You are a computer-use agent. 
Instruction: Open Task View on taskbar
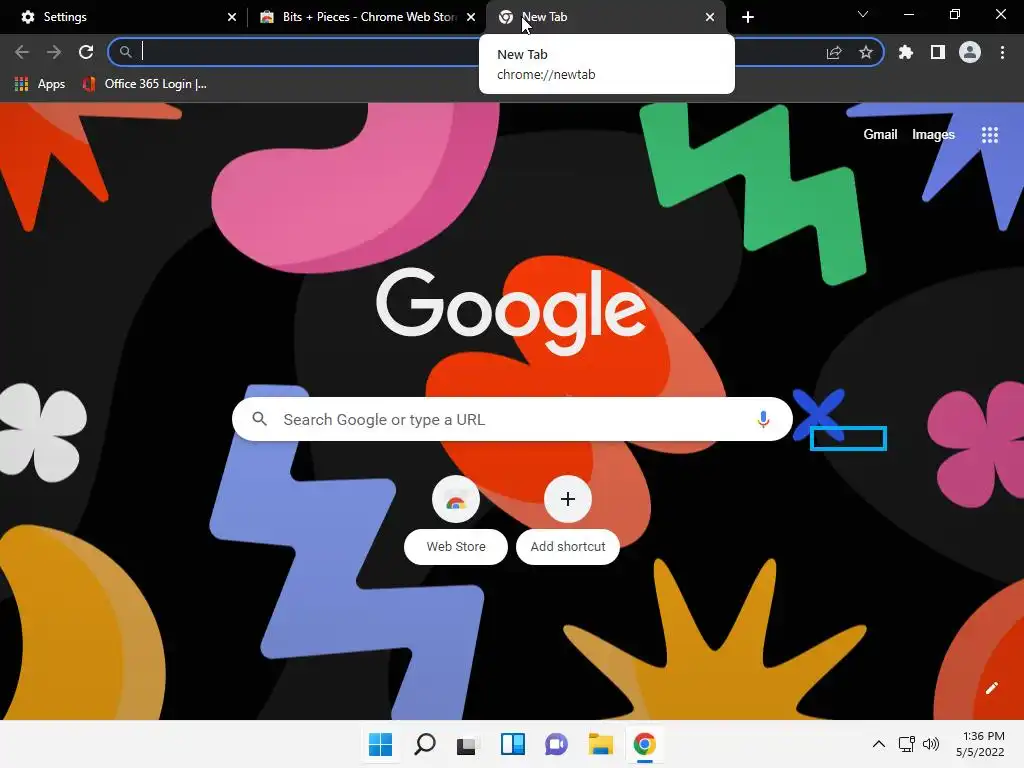pyautogui.click(x=468, y=744)
